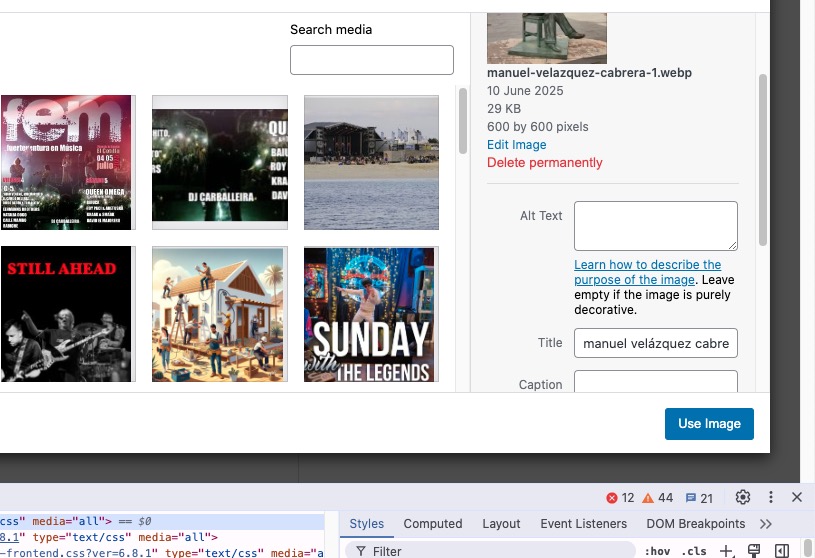Switch to the Event Listeners tab
The width and height of the screenshot is (815, 558).
point(583,523)
